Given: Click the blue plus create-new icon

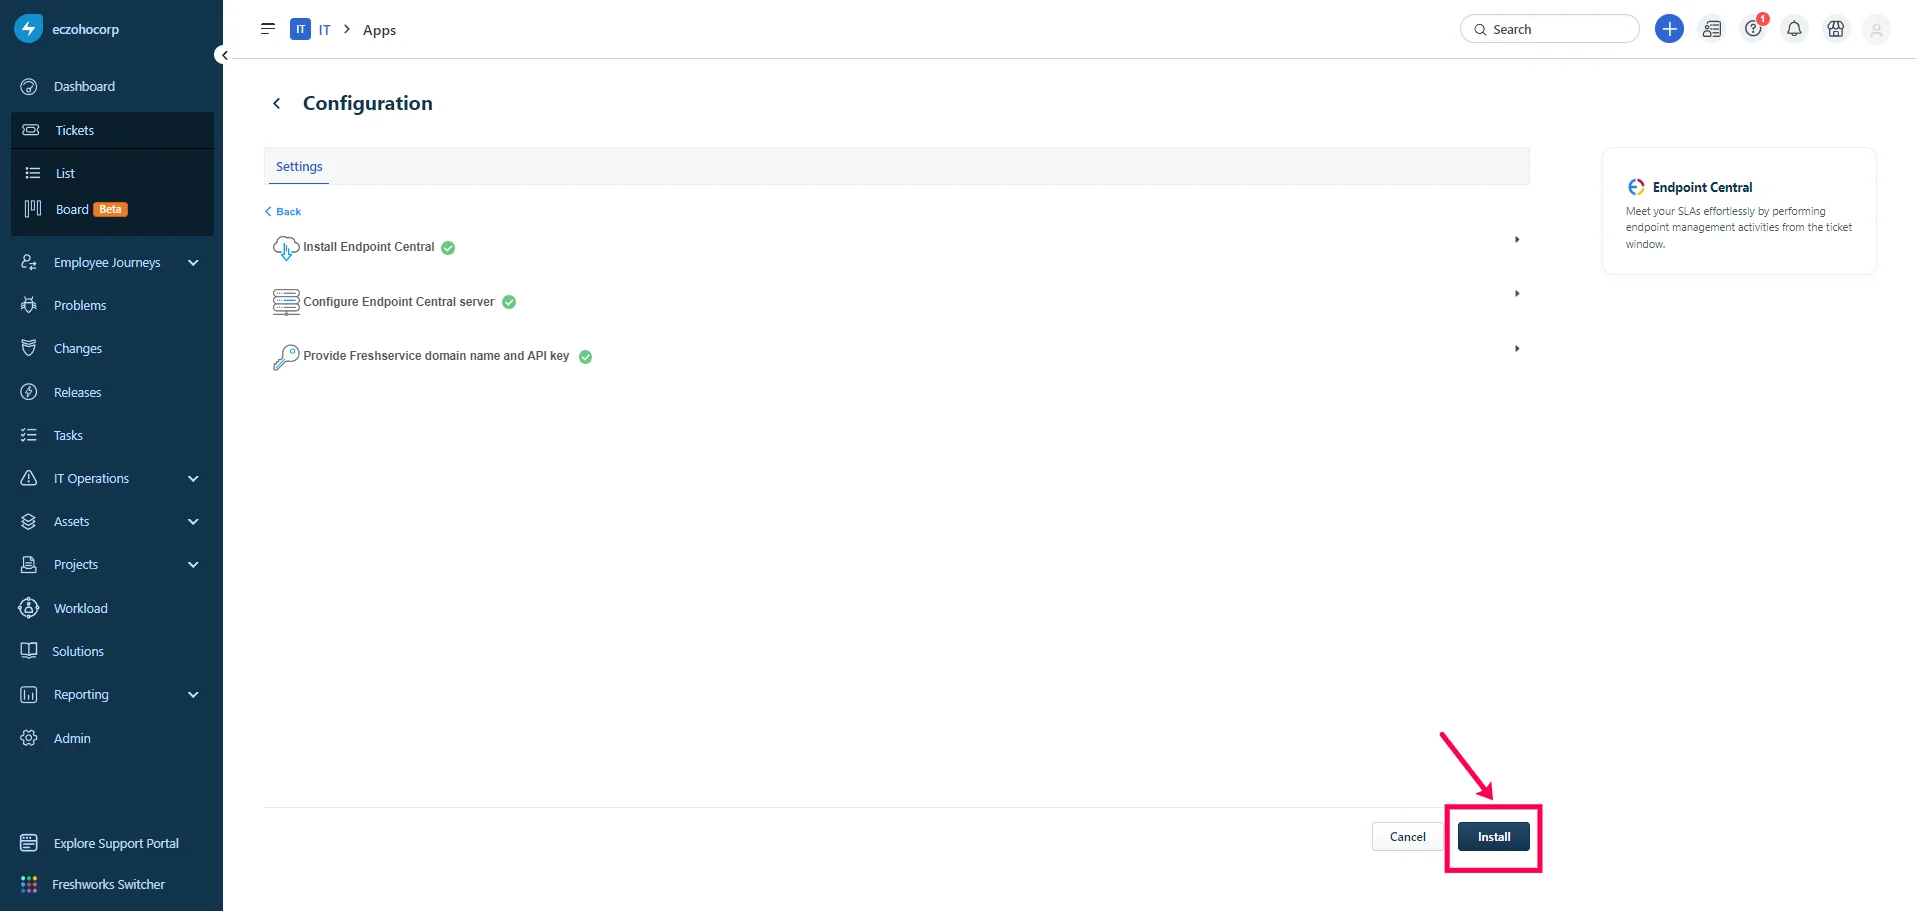Looking at the screenshot, I should click(1669, 29).
